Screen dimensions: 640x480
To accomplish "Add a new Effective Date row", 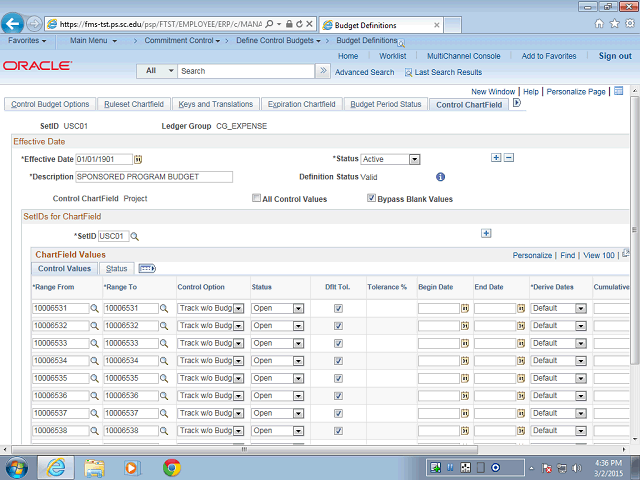I will [x=496, y=158].
